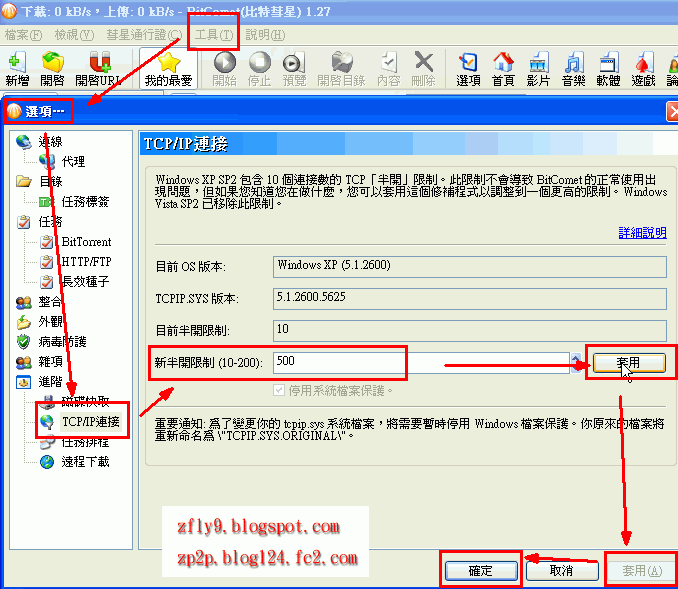
Task: Click the 新增 toolbar icon
Action: [x=16, y=69]
